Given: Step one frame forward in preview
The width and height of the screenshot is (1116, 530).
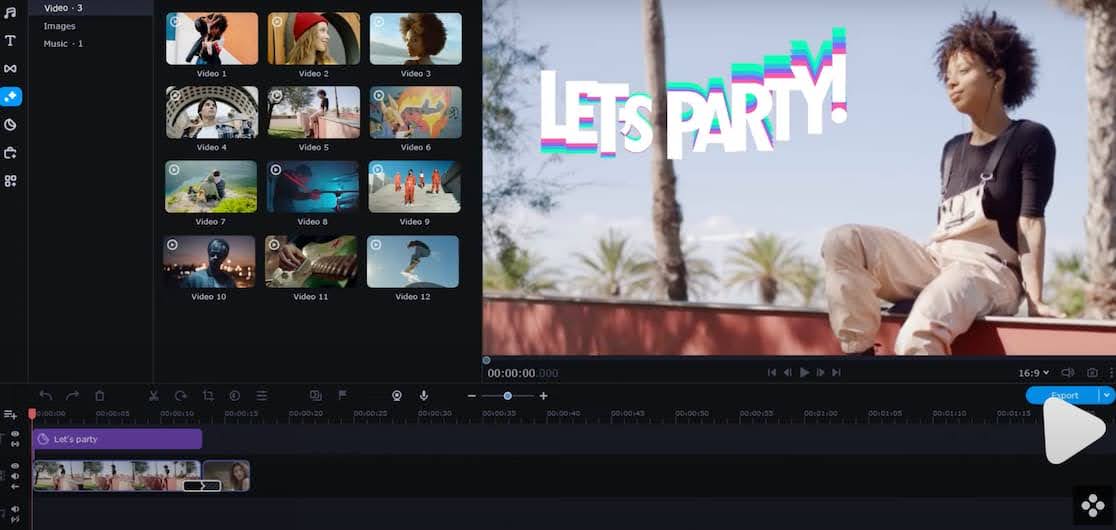Looking at the screenshot, I should (821, 372).
